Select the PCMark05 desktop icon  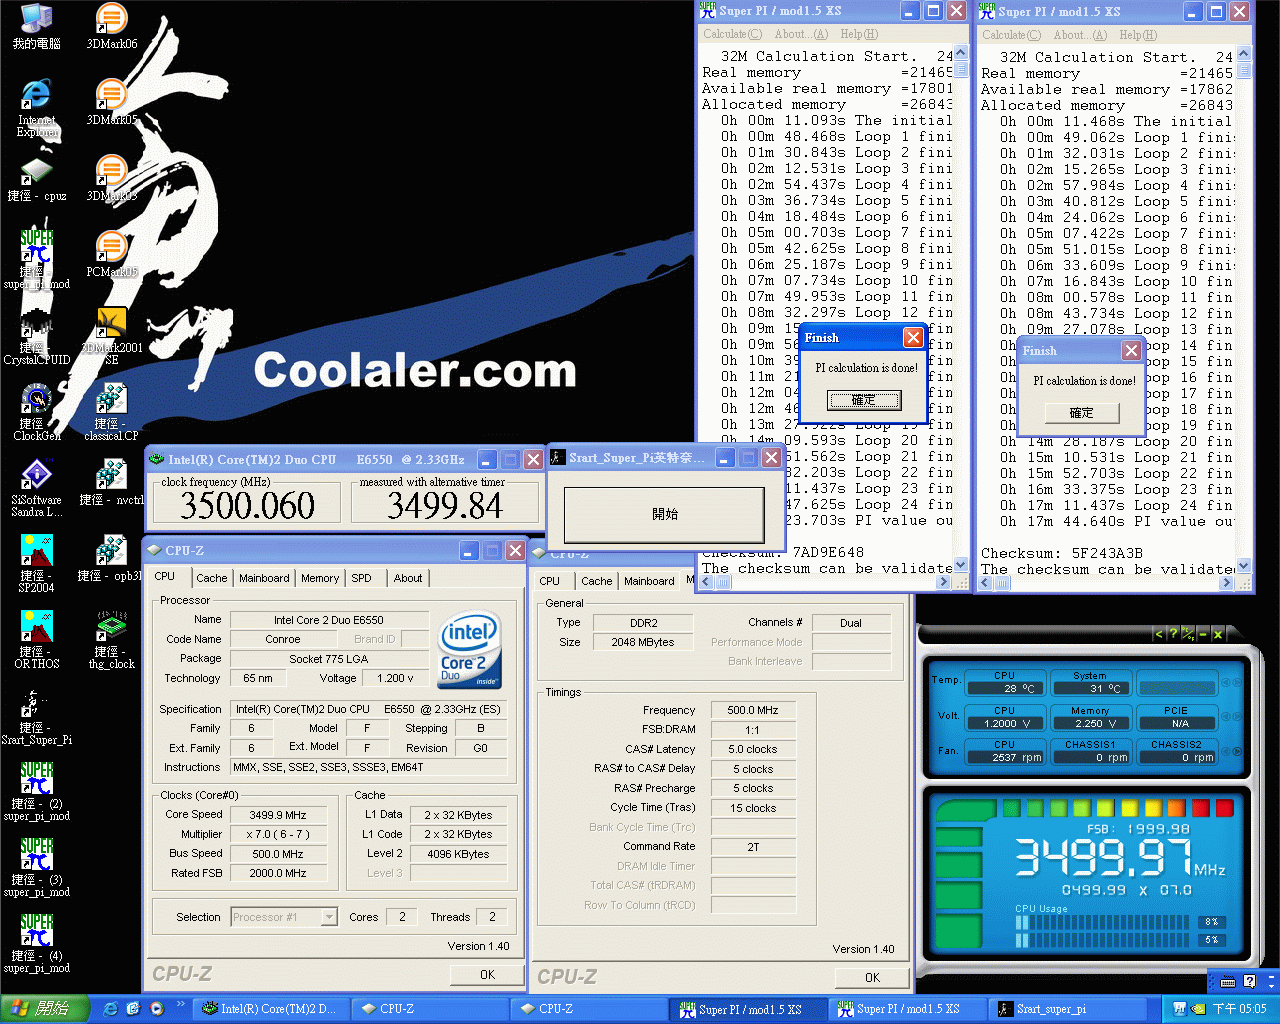coord(112,254)
